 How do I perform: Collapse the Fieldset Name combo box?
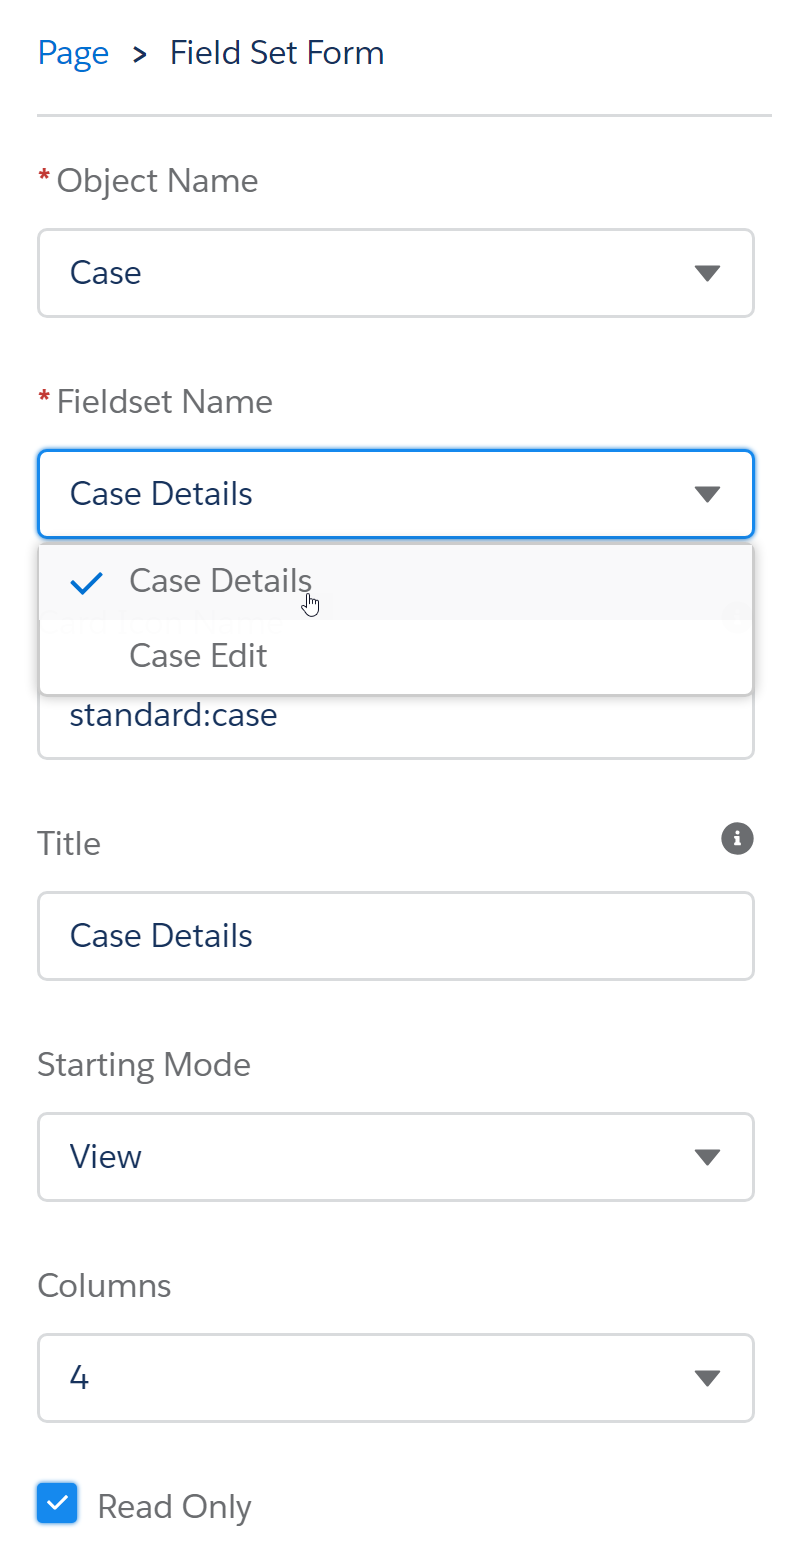pos(380,494)
